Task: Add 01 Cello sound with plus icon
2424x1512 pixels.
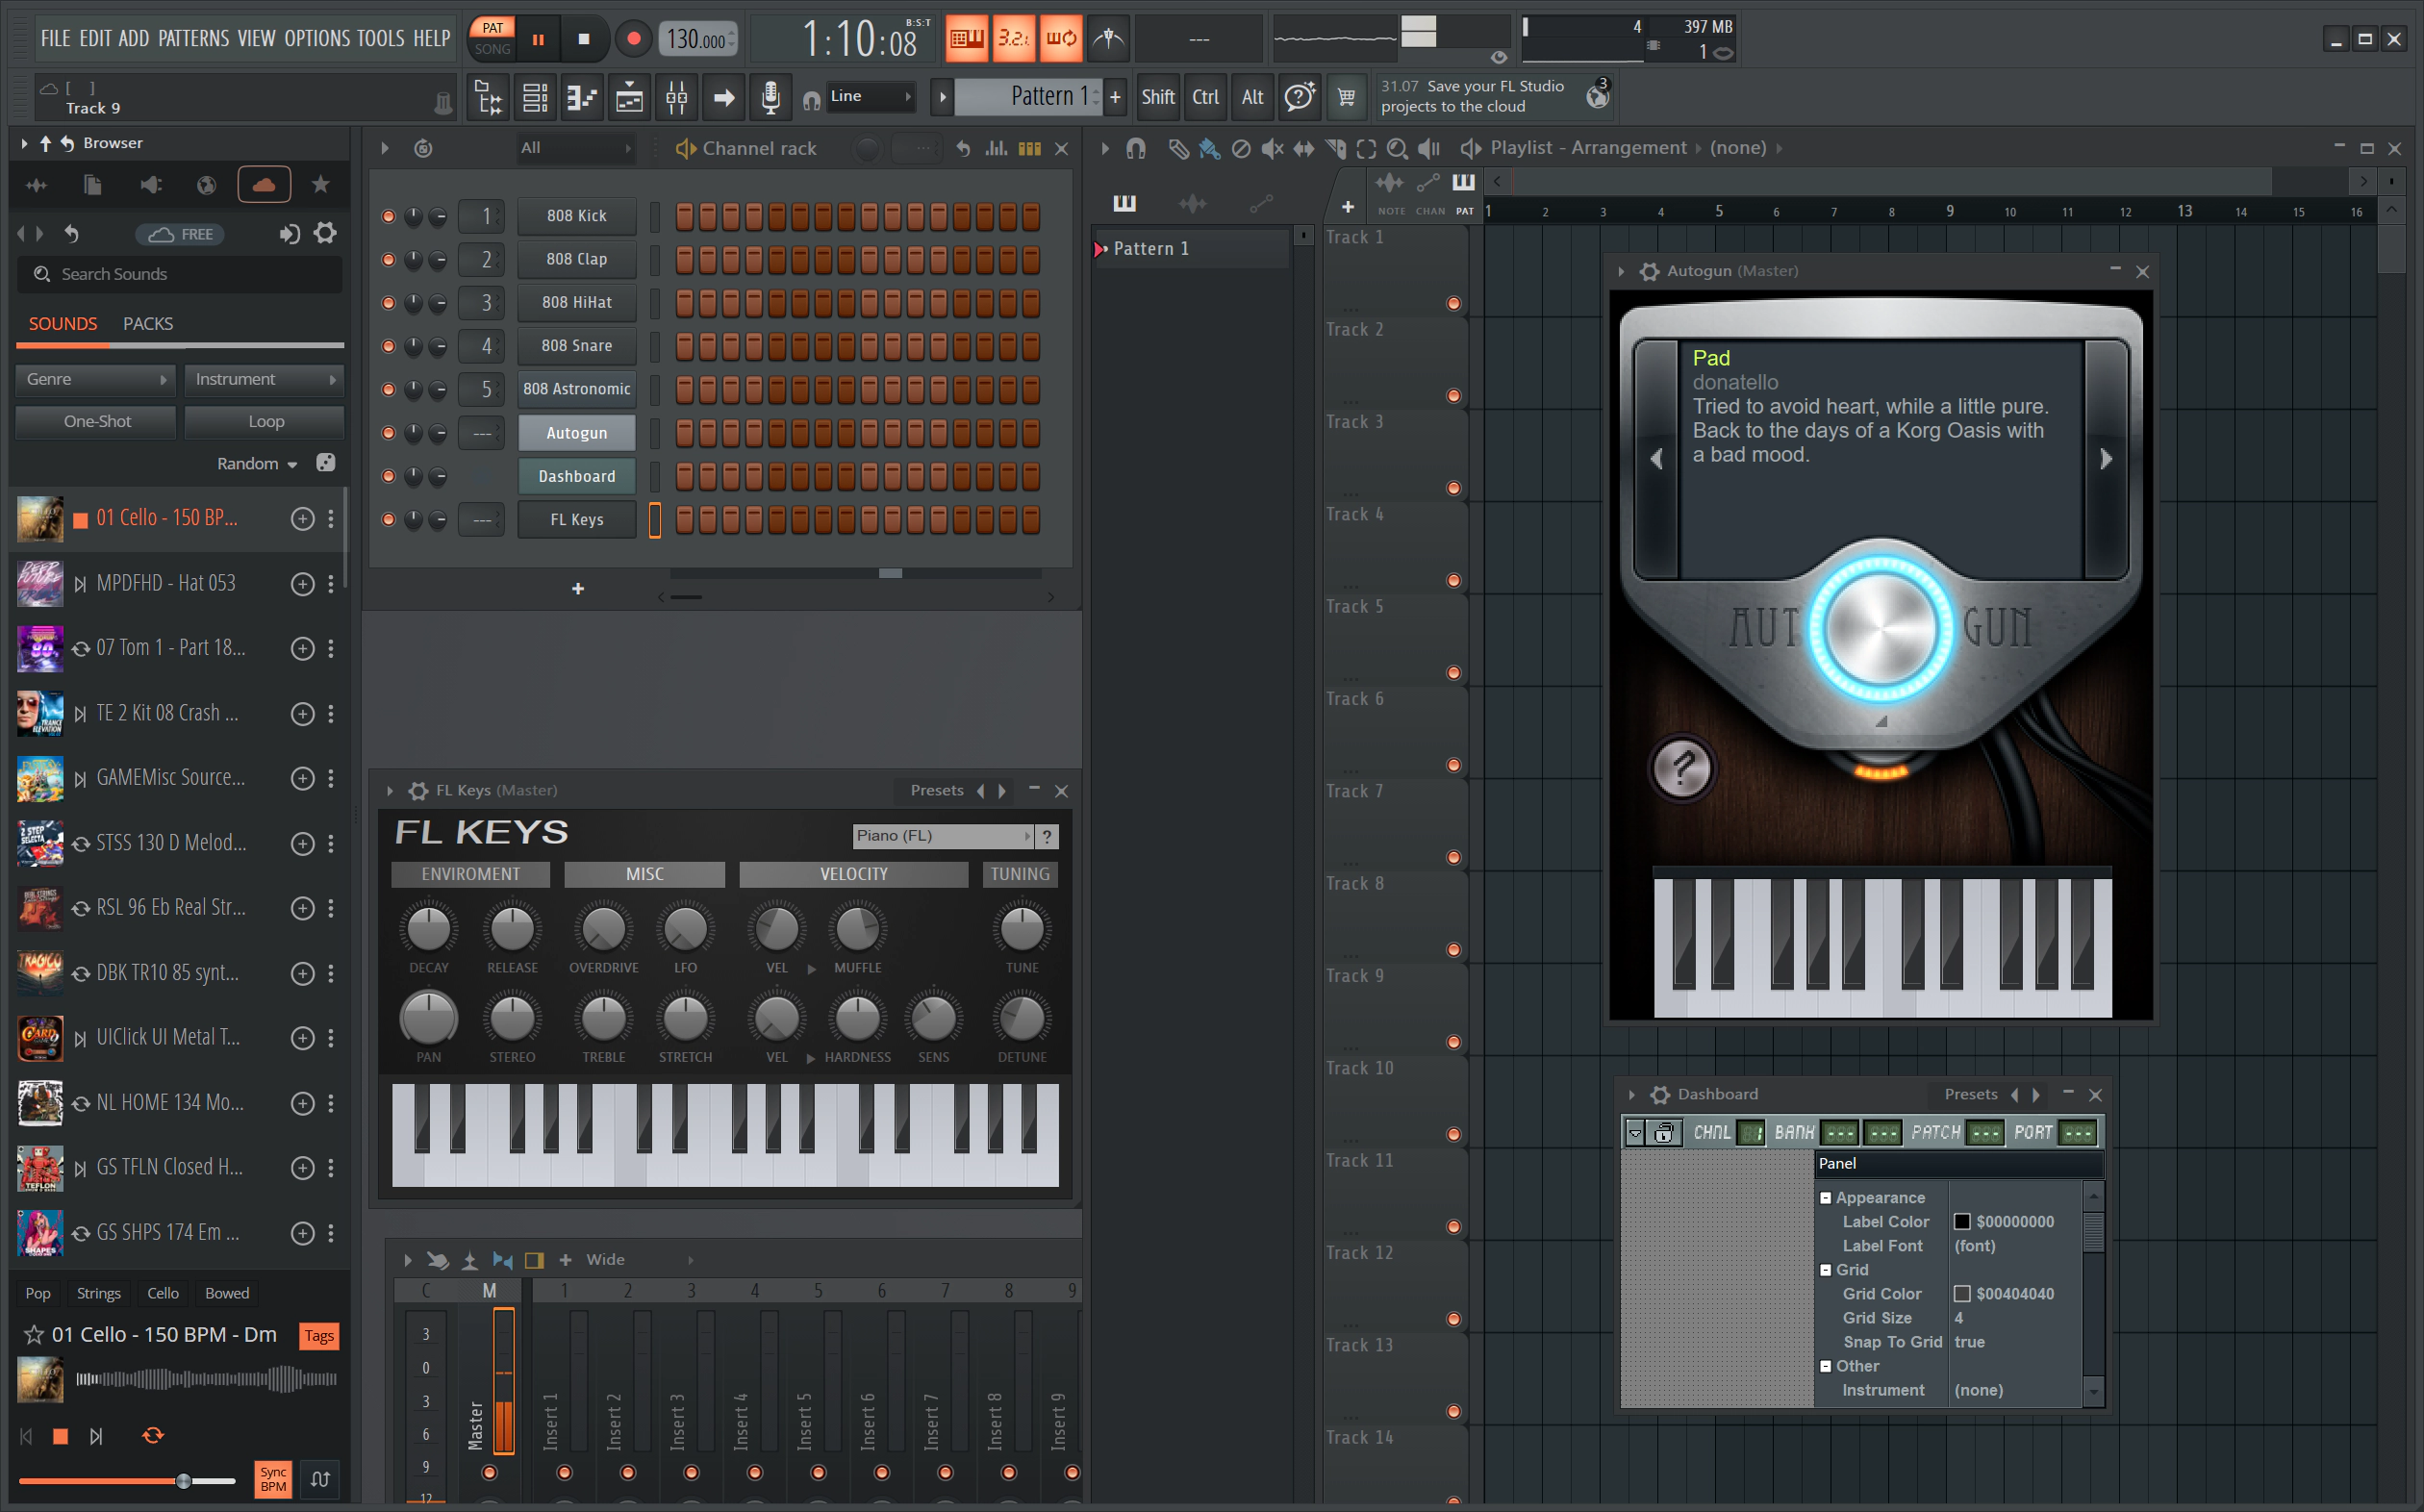Action: pyautogui.click(x=302, y=518)
